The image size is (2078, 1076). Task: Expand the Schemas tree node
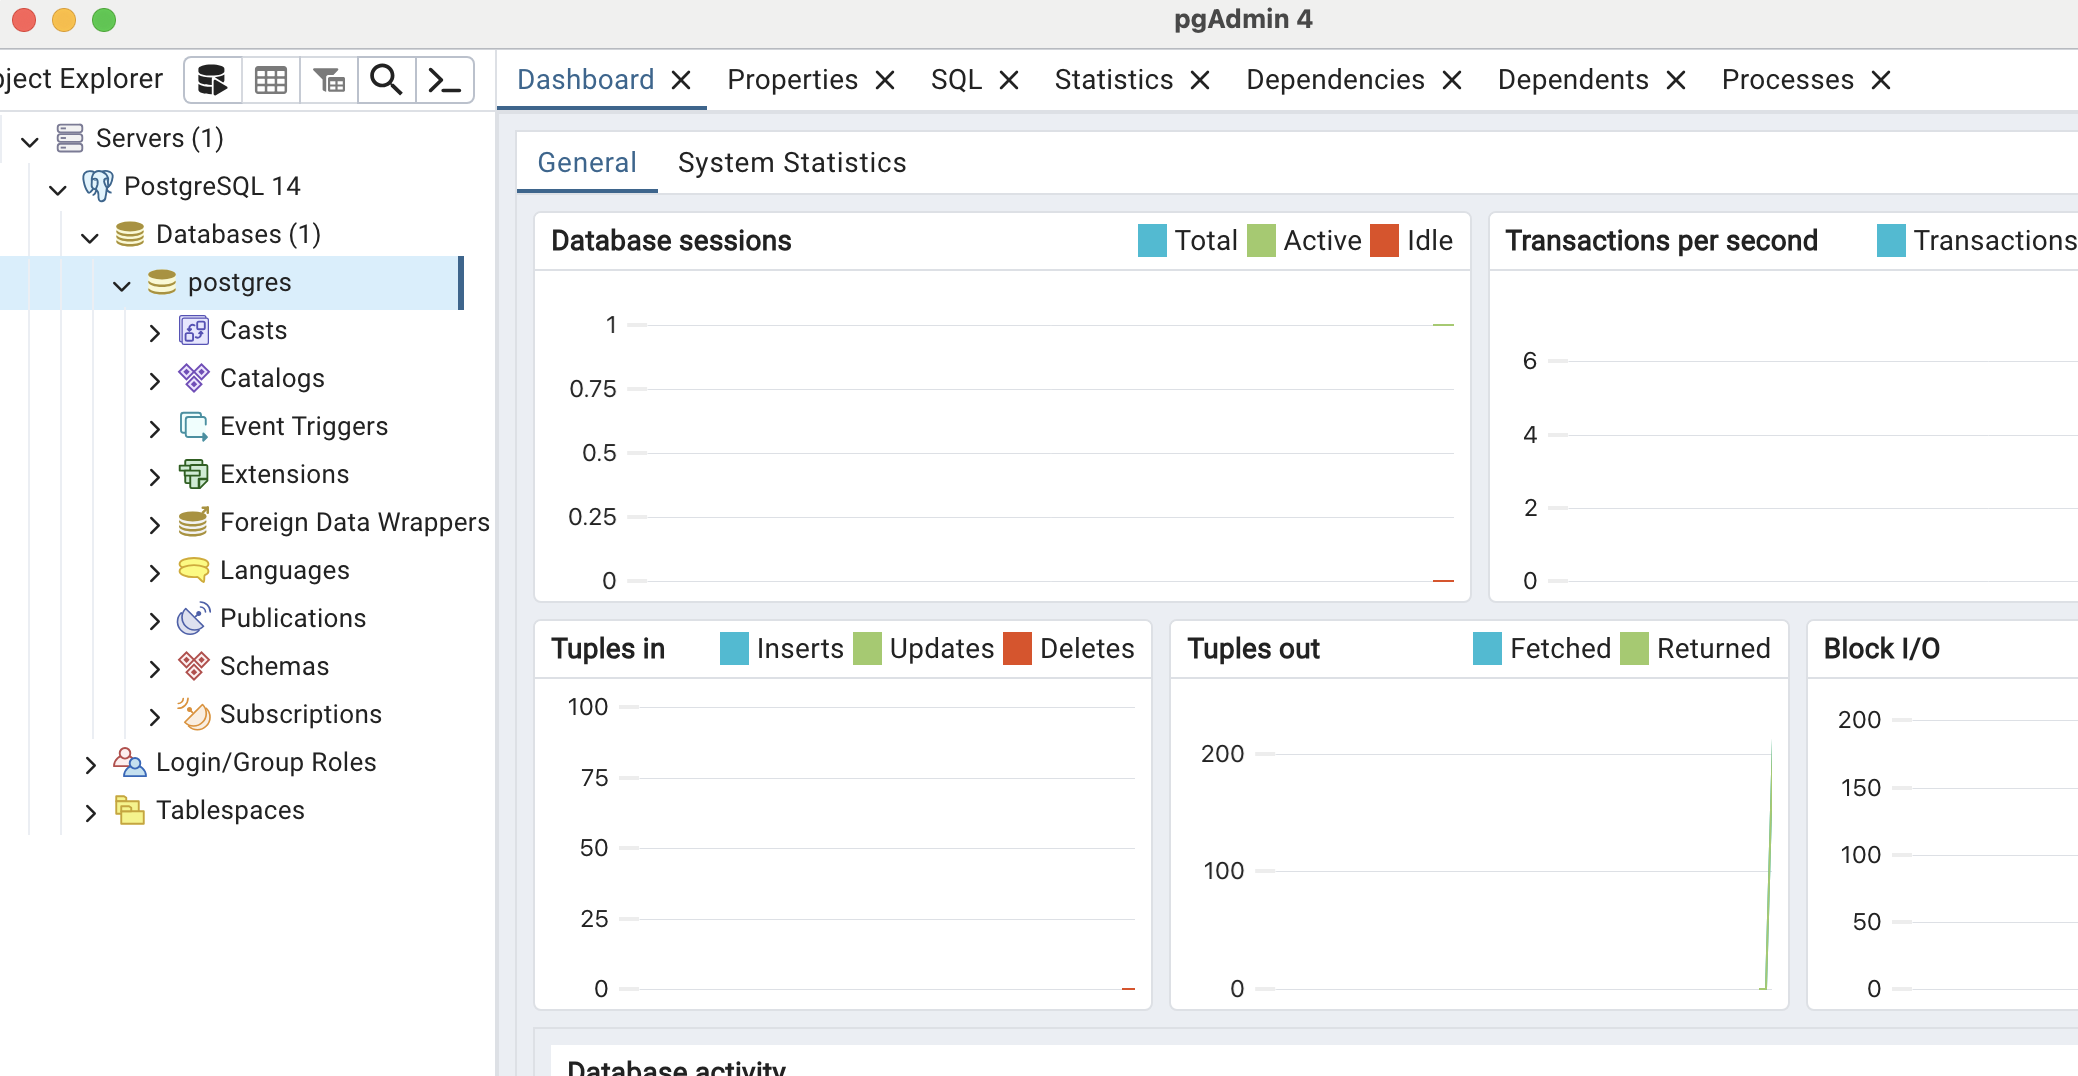tap(154, 668)
